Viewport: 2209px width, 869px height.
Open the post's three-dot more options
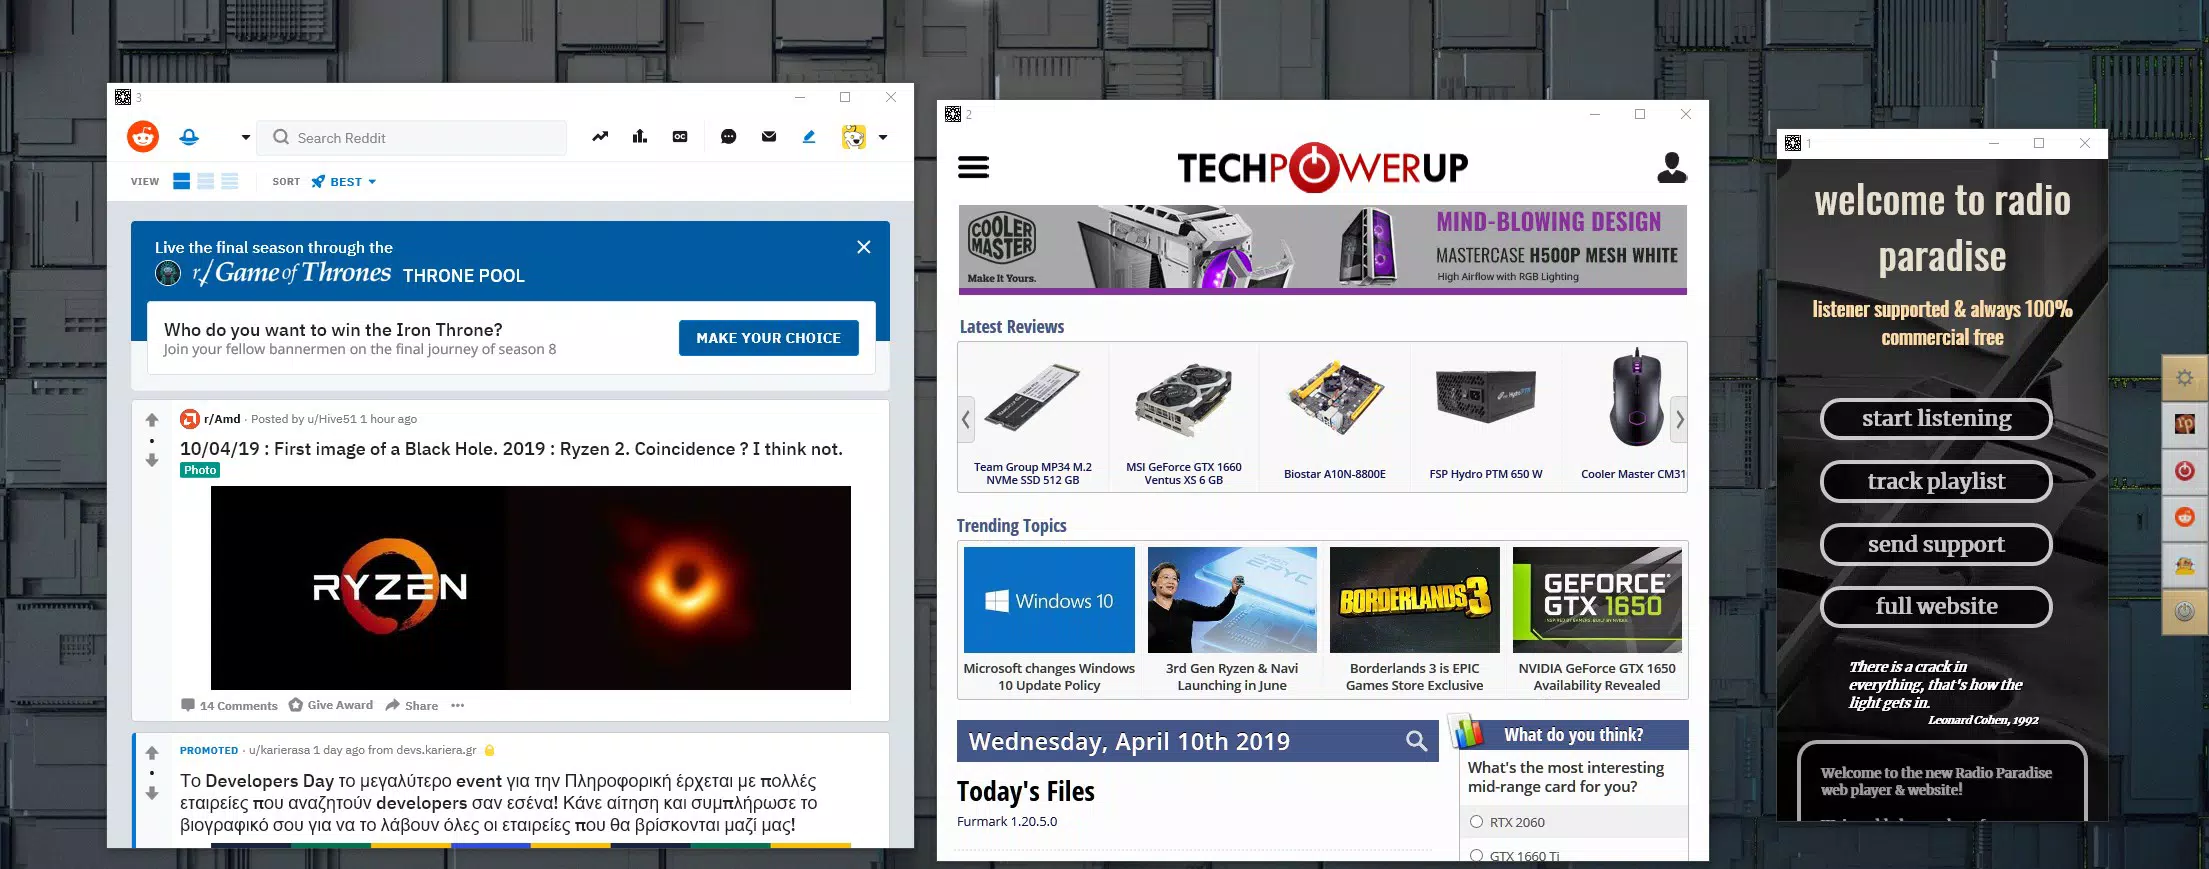click(x=458, y=705)
